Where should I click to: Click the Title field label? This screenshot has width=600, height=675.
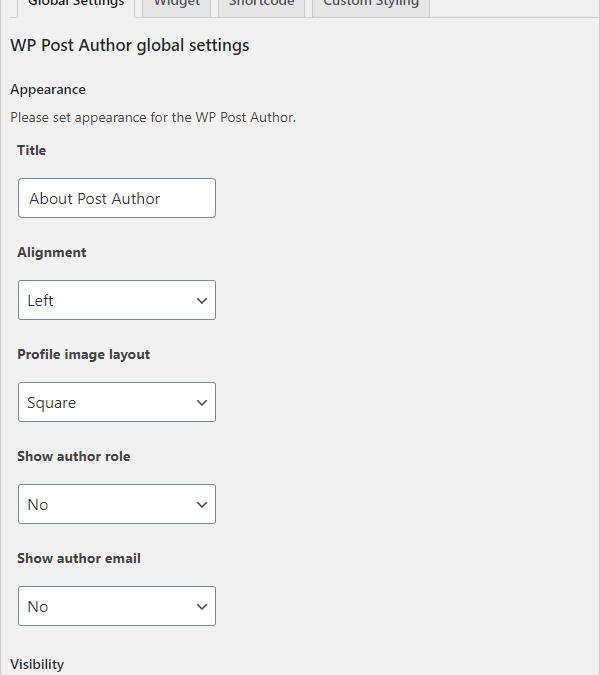pyautogui.click(x=31, y=150)
